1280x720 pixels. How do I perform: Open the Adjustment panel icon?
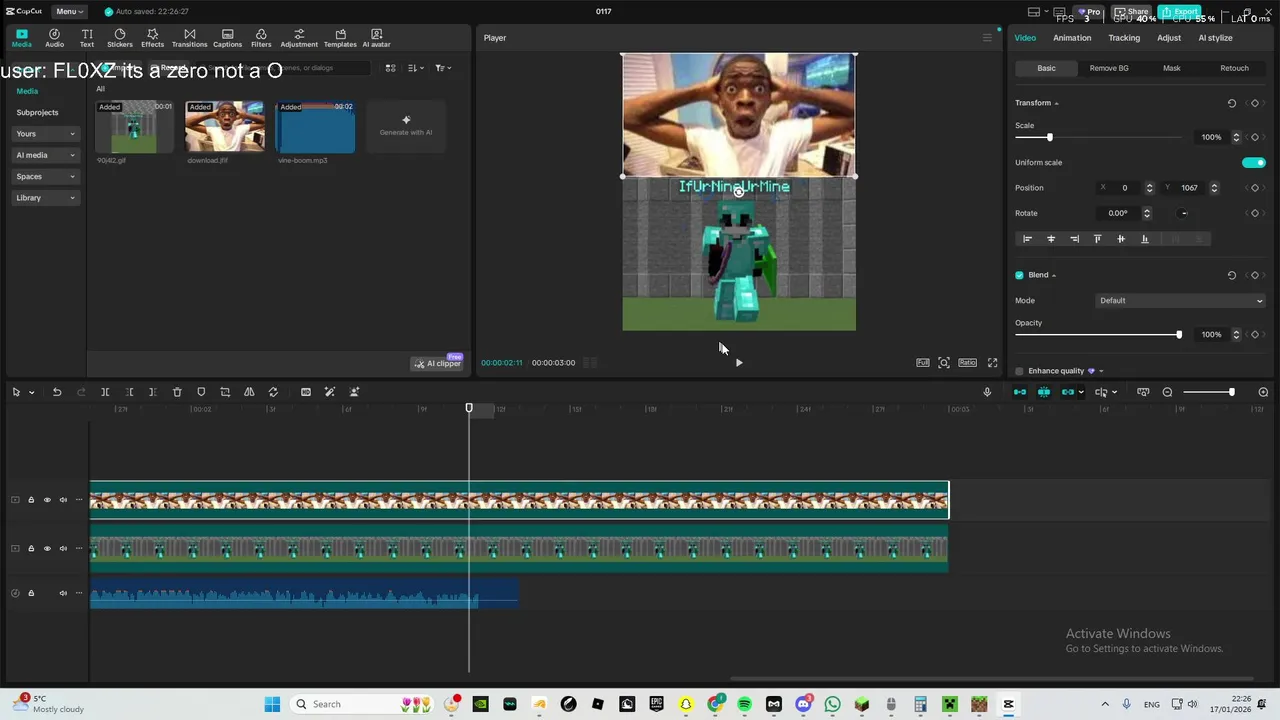click(x=299, y=38)
